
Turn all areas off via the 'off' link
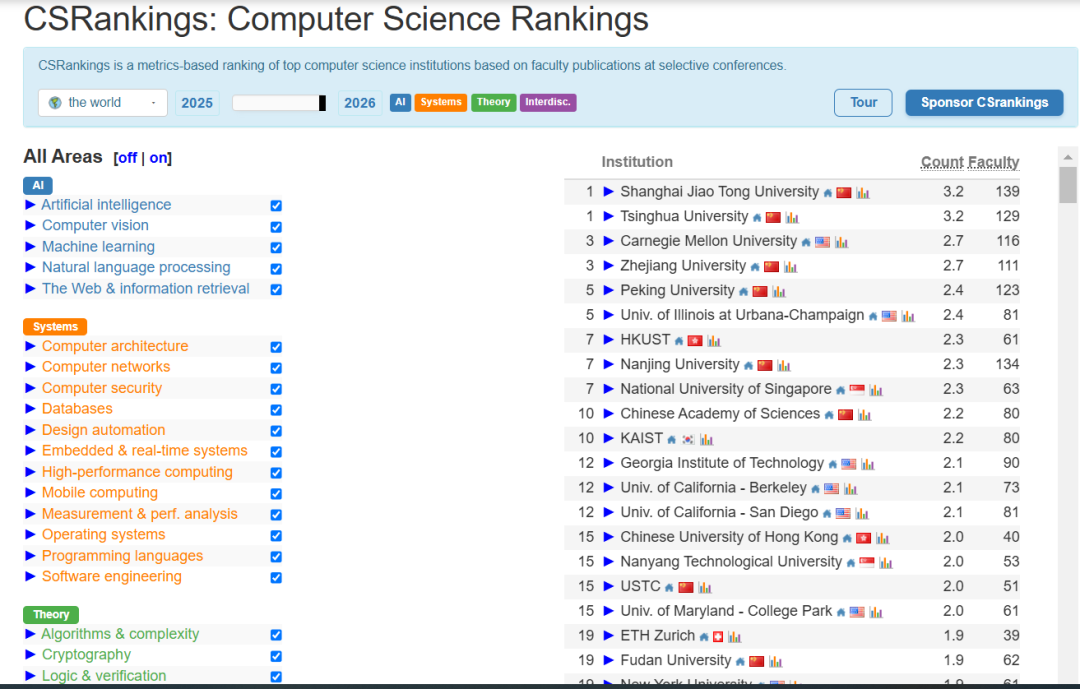click(127, 158)
